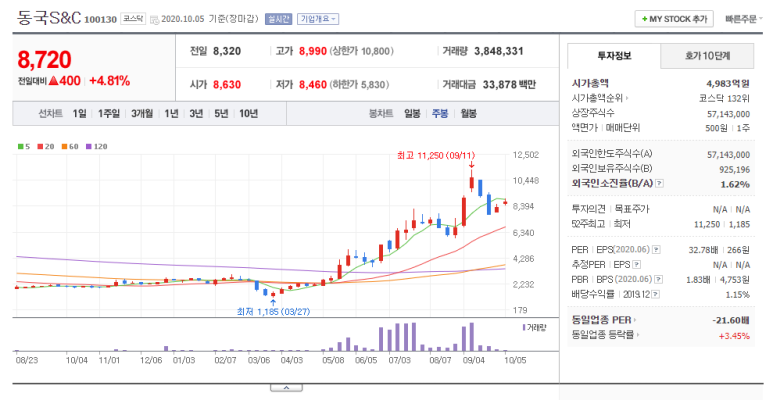Click the stock code 100130
The width and height of the screenshot is (773, 400).
click(x=101, y=20)
